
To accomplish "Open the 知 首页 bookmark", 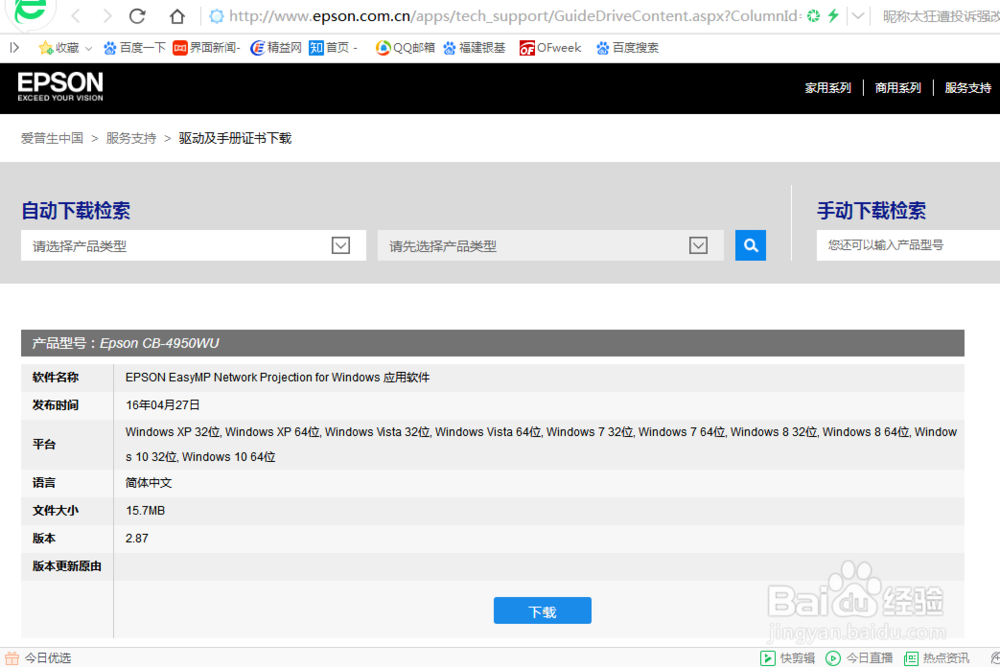I will (332, 48).
